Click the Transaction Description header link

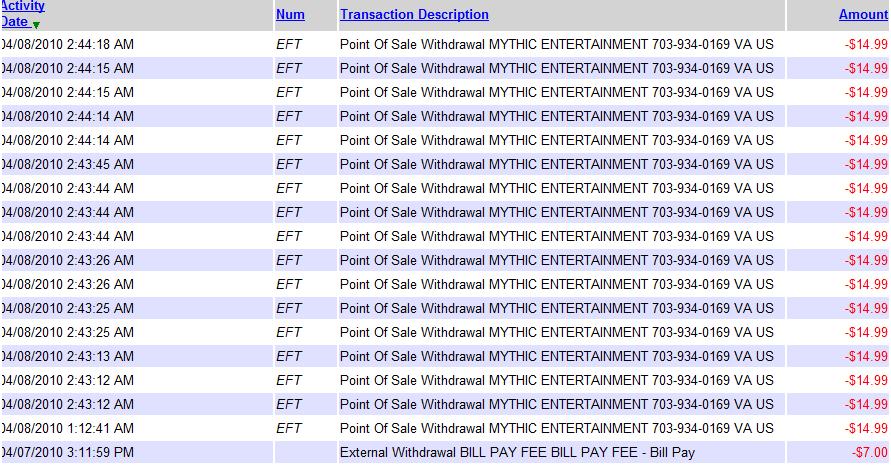(414, 15)
